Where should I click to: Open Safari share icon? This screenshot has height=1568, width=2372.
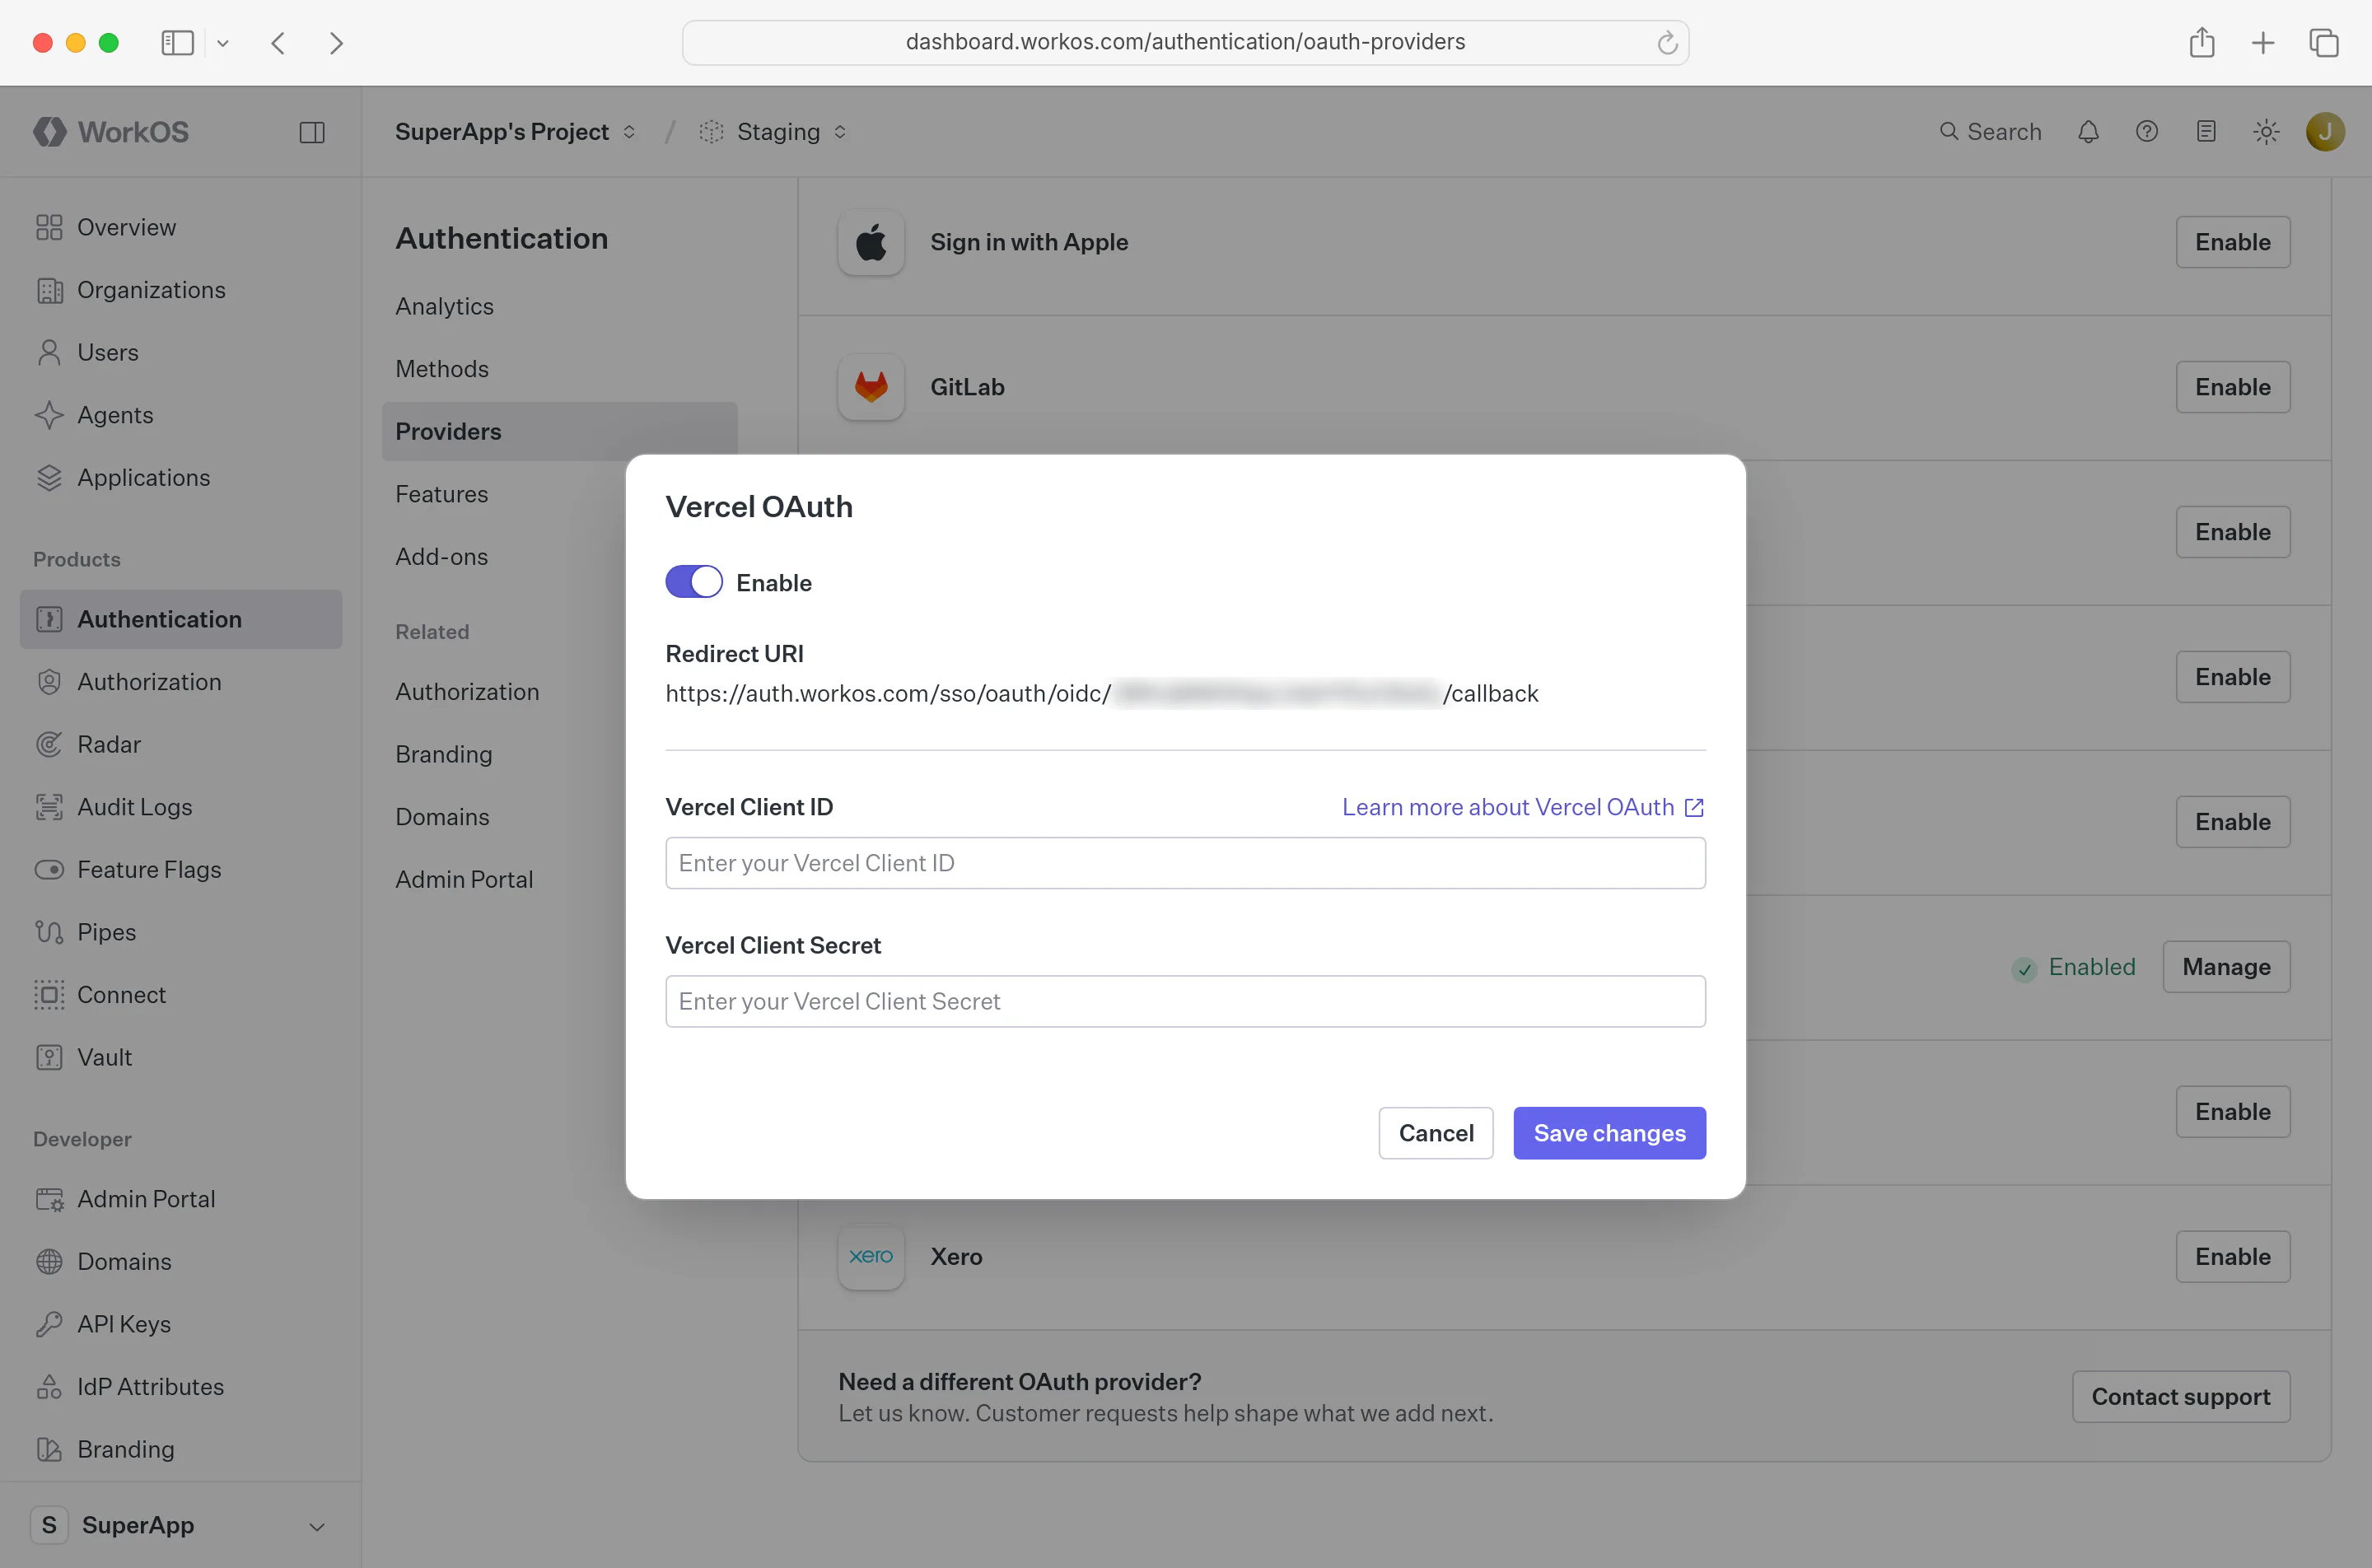pos(2201,43)
